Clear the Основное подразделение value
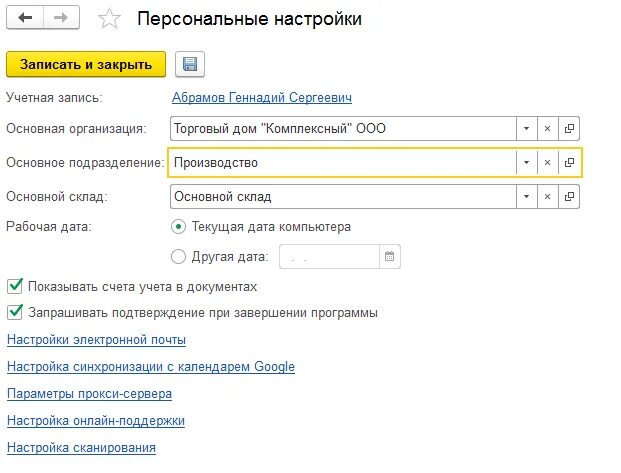 547,162
